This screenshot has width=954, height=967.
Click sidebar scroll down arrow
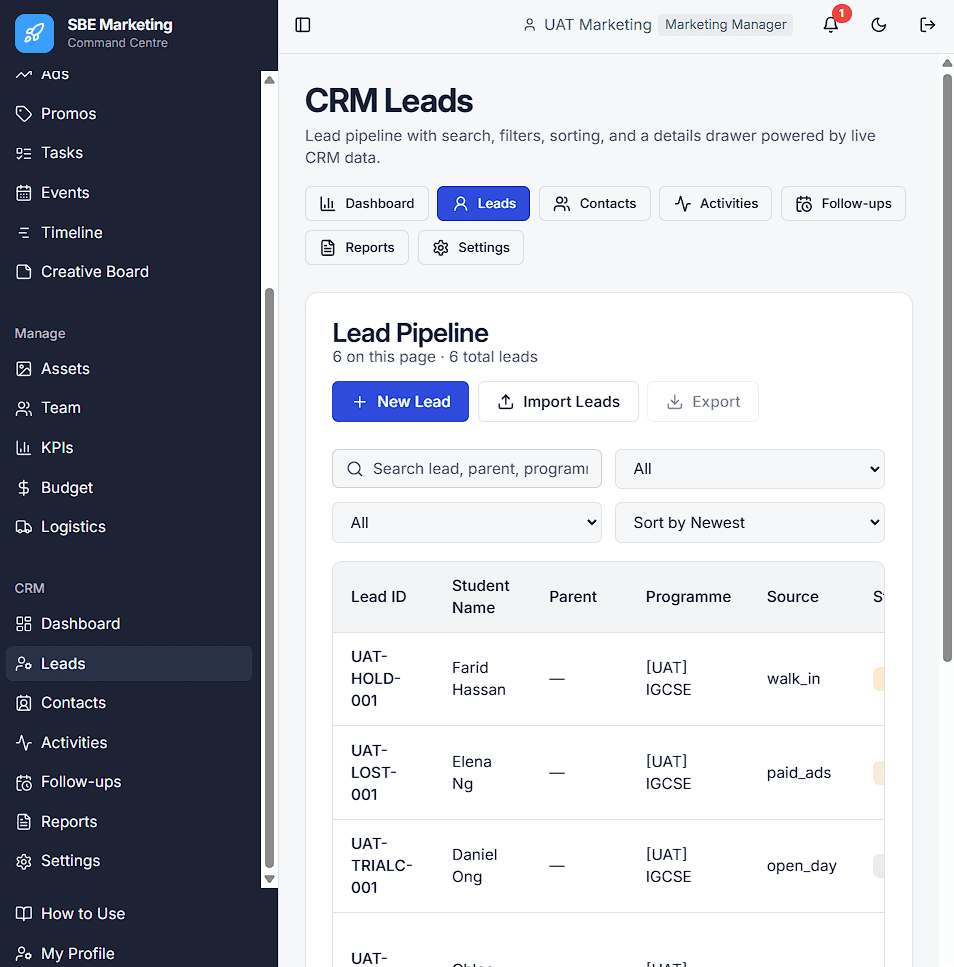click(x=269, y=879)
